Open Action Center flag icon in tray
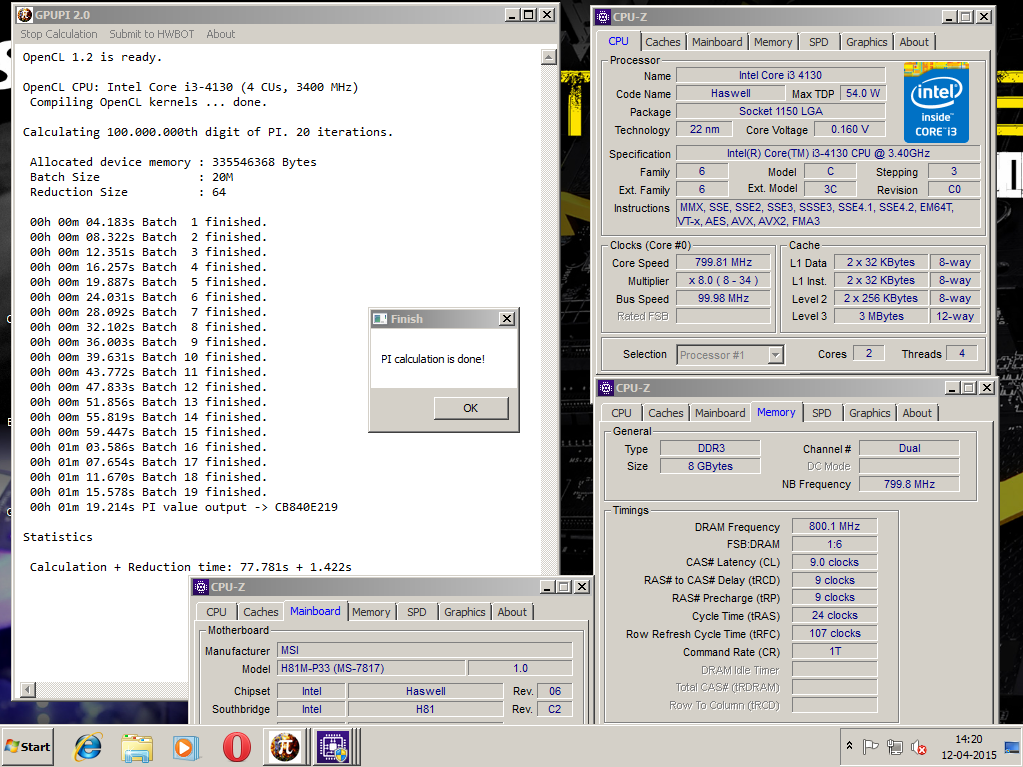 [x=870, y=747]
